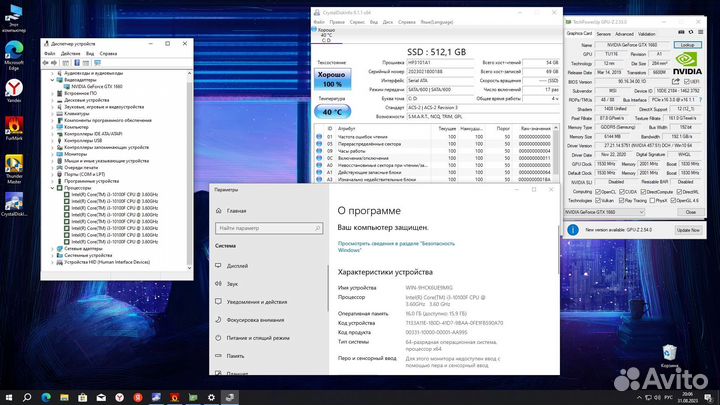This screenshot has height=405, width=720.
Task: Open the Диск menu in CrystalDiskInfo
Action: point(388,22)
